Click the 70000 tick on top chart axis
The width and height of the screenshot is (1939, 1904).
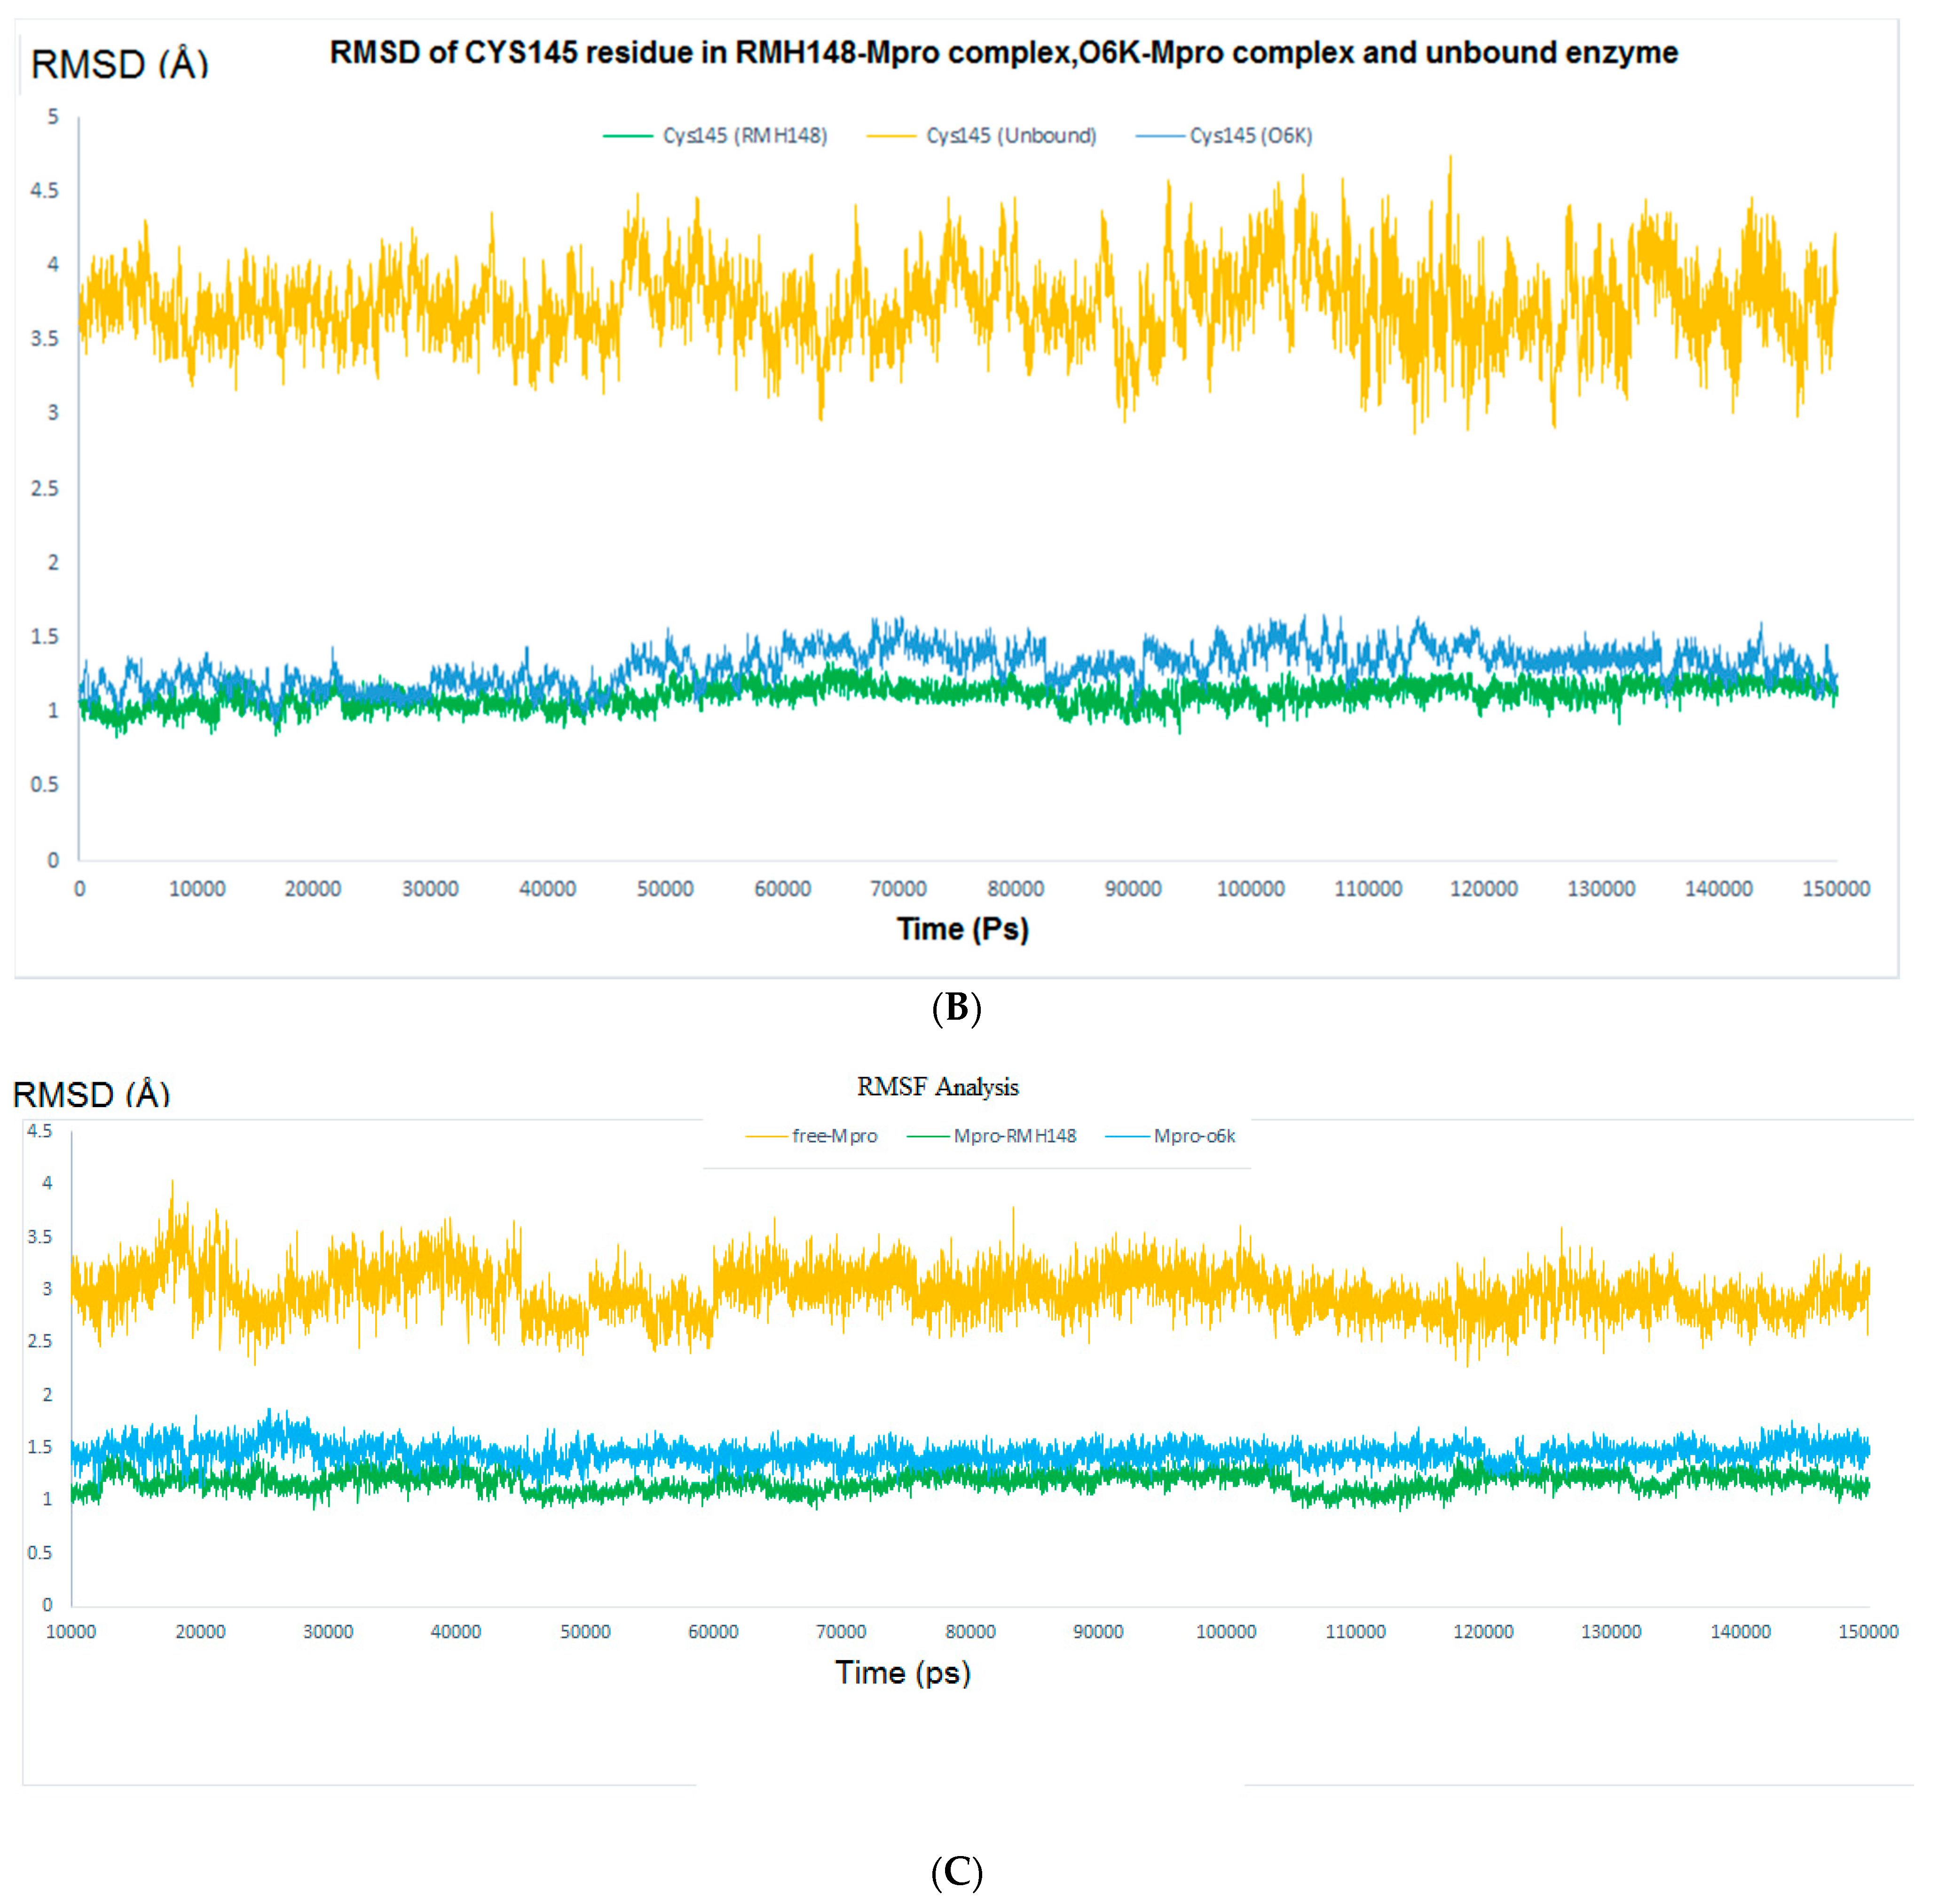898,889
